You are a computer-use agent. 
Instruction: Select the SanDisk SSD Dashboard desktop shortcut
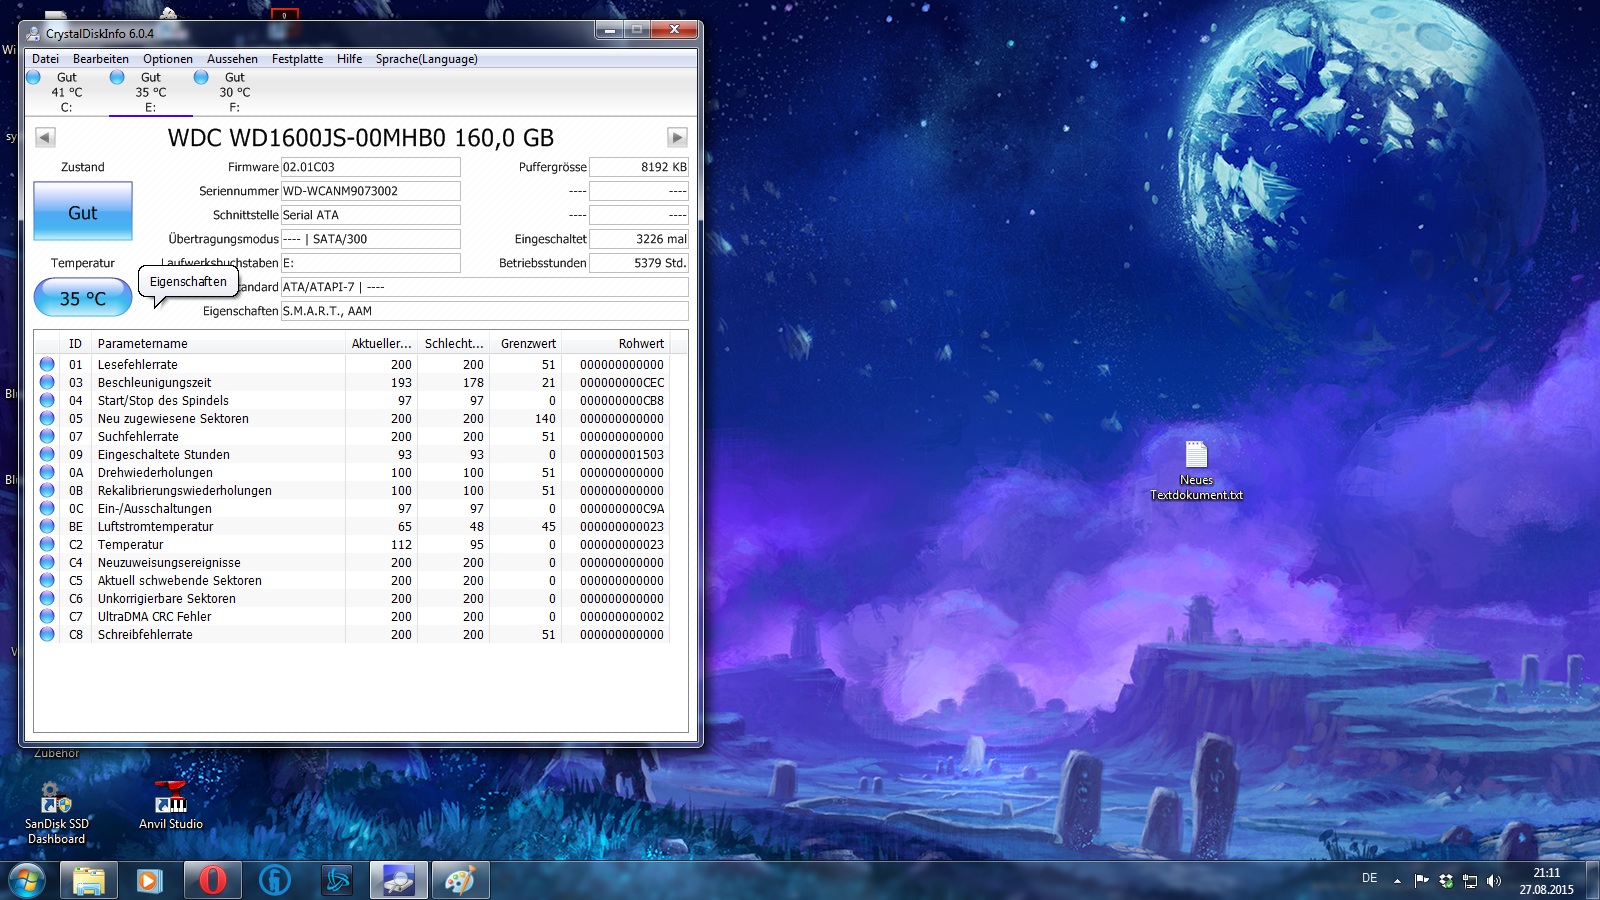pos(57,812)
